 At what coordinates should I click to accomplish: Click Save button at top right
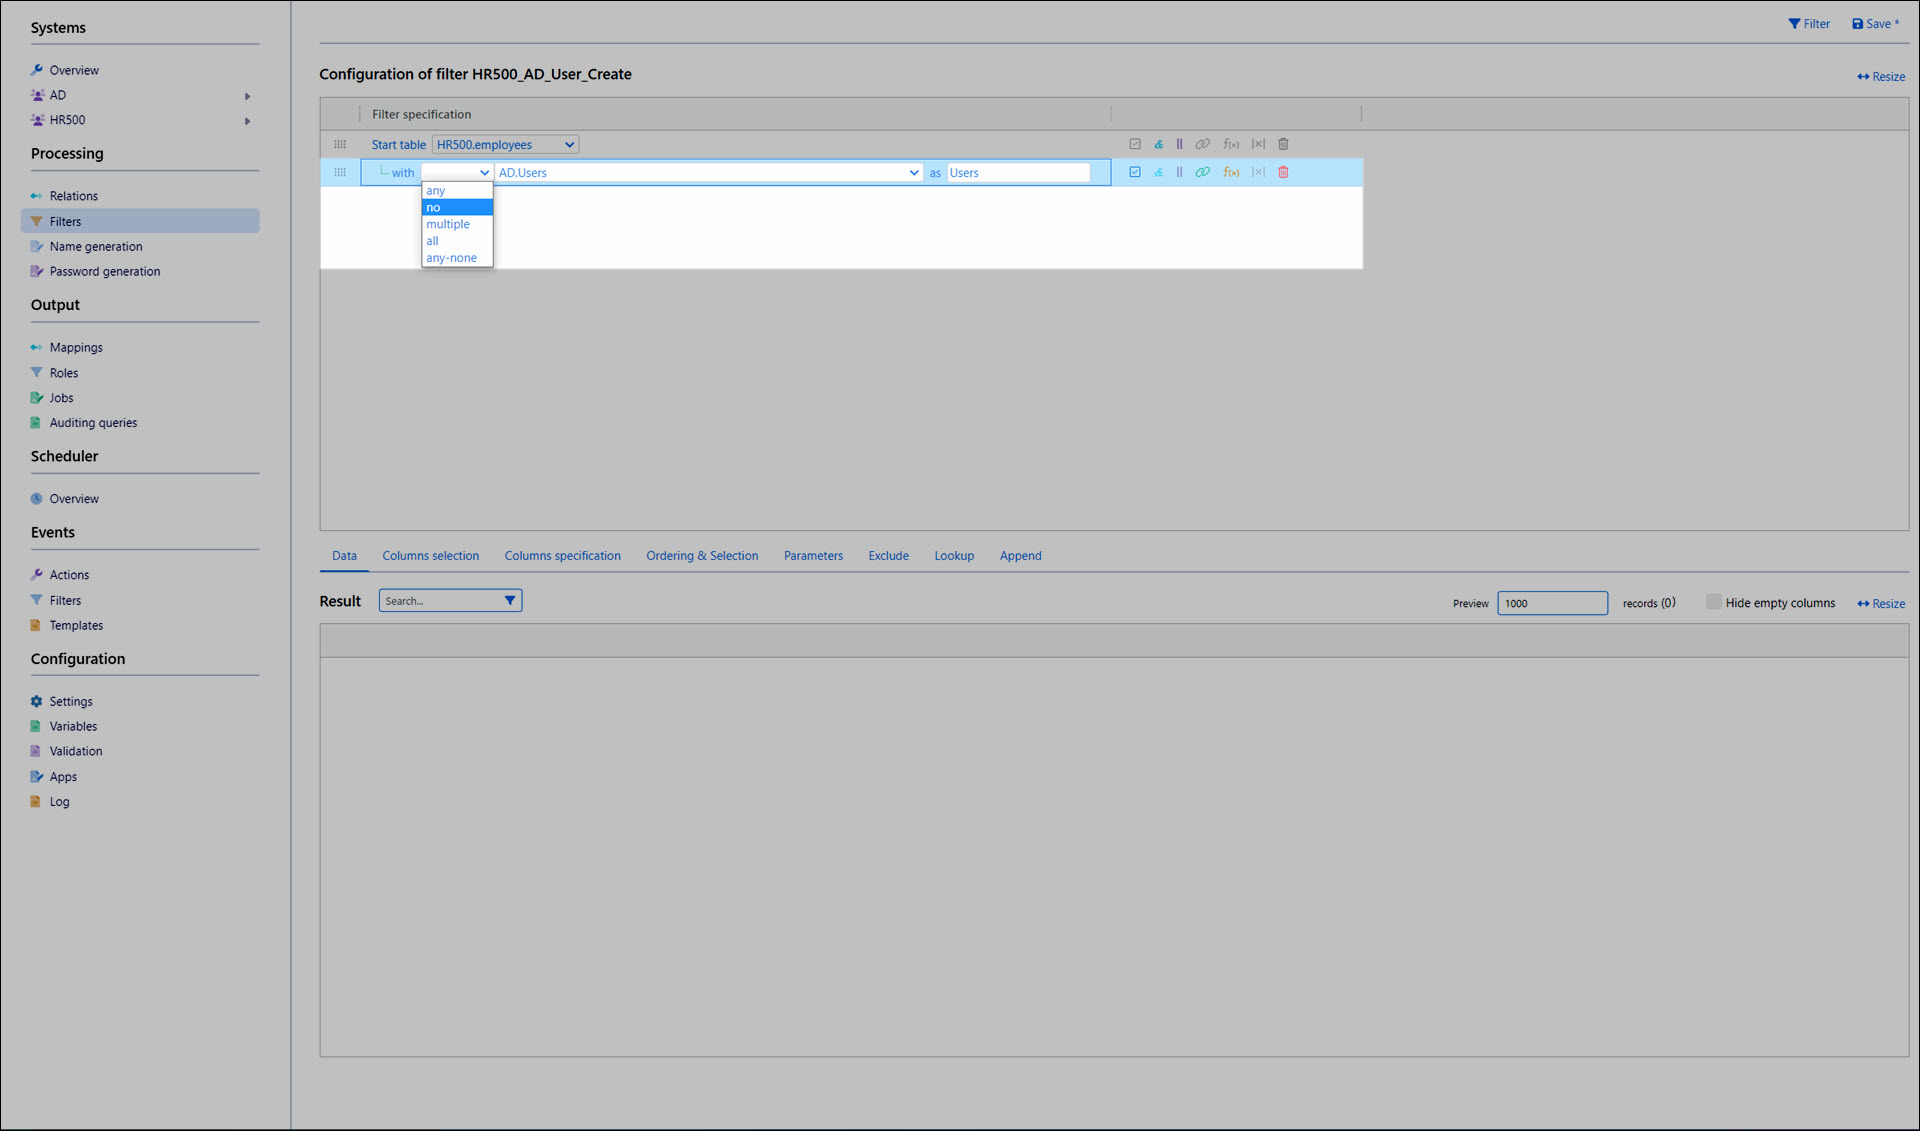coord(1875,24)
